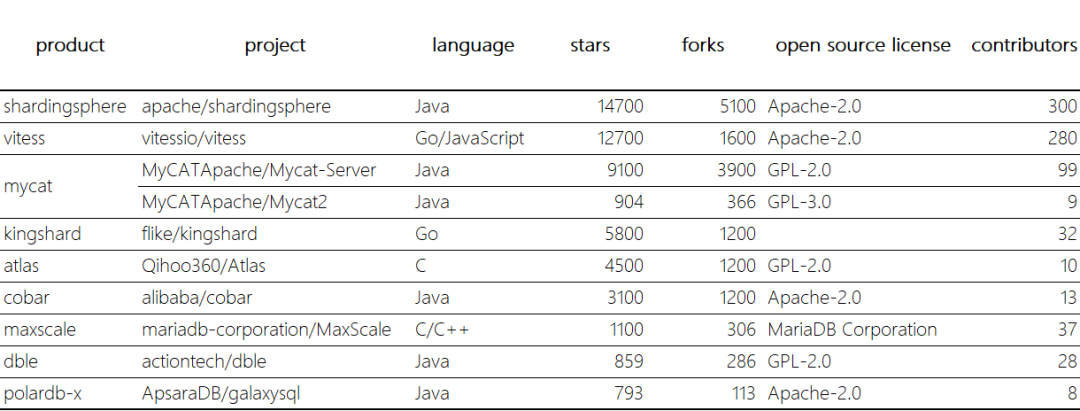The width and height of the screenshot is (1080, 411).
Task: Select the contributors value 10
Action: coord(1068,266)
